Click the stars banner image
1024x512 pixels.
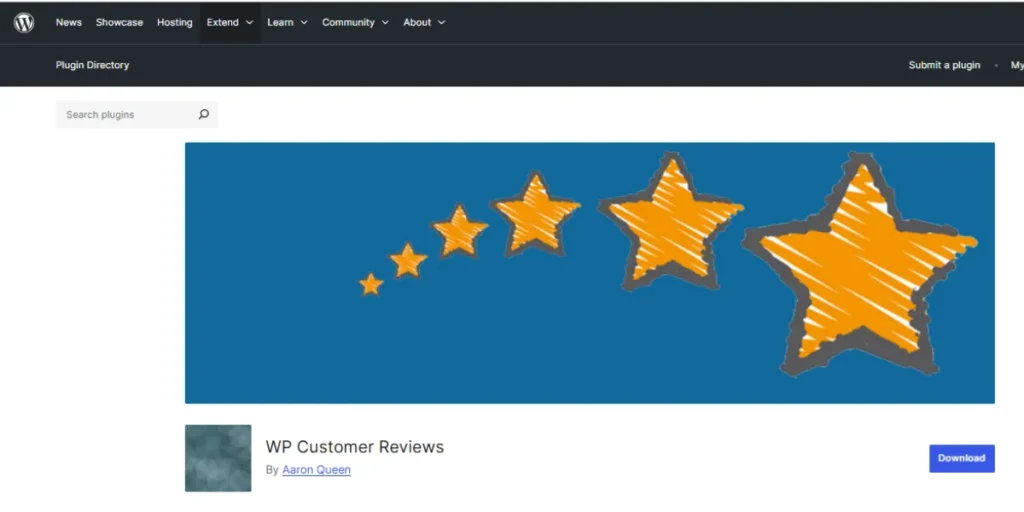590,273
